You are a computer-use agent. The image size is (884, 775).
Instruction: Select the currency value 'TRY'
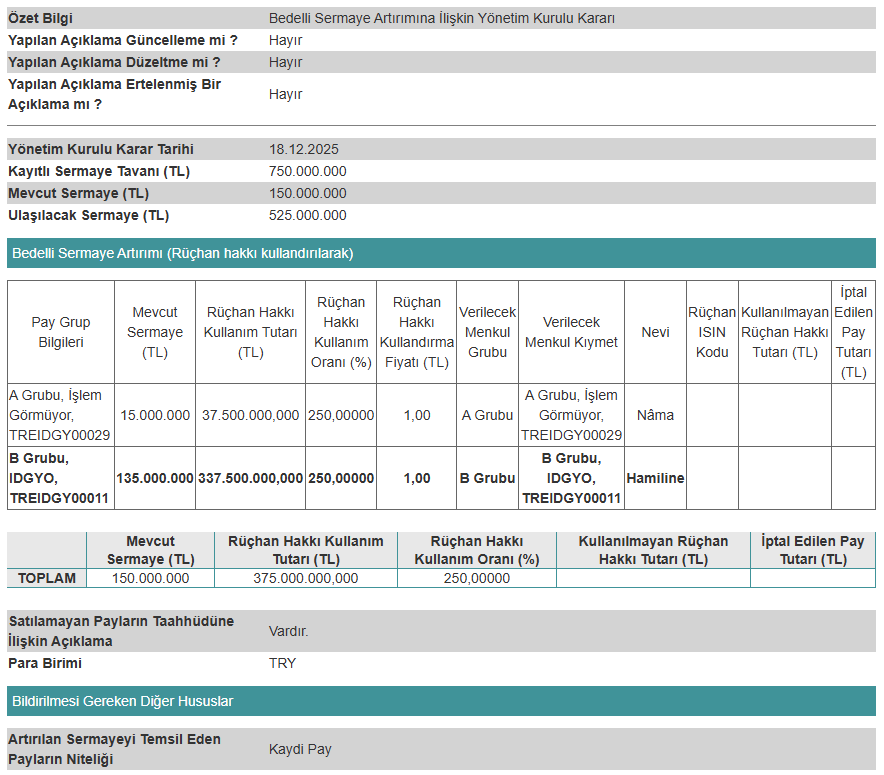click(283, 663)
